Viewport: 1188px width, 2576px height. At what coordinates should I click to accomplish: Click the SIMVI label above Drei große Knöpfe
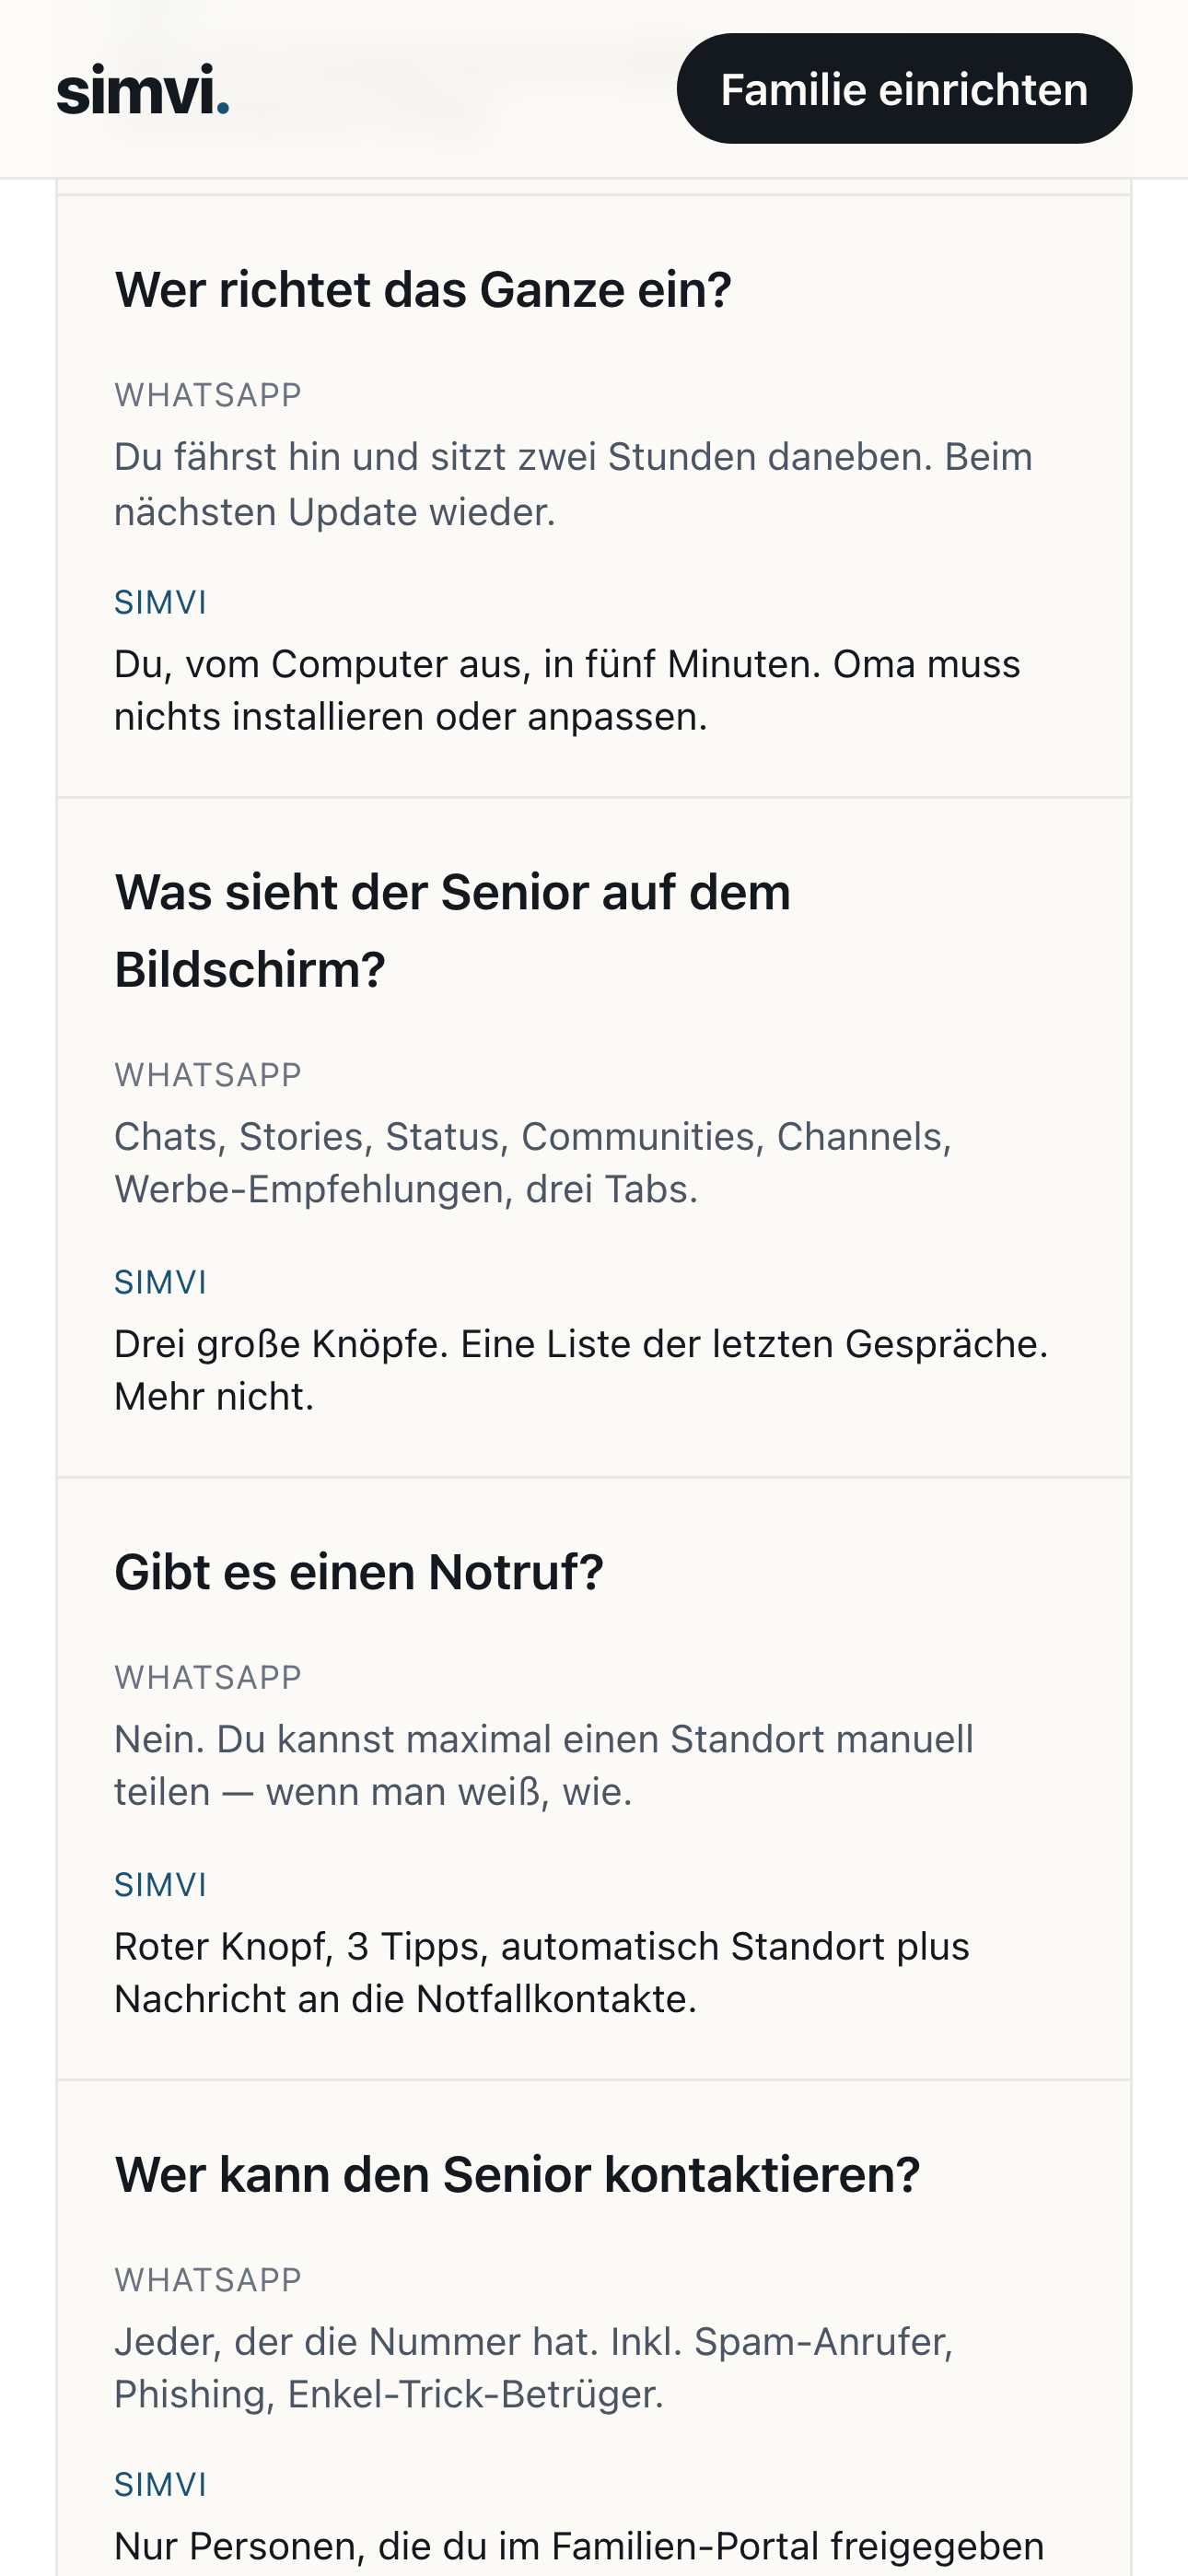coord(160,1282)
